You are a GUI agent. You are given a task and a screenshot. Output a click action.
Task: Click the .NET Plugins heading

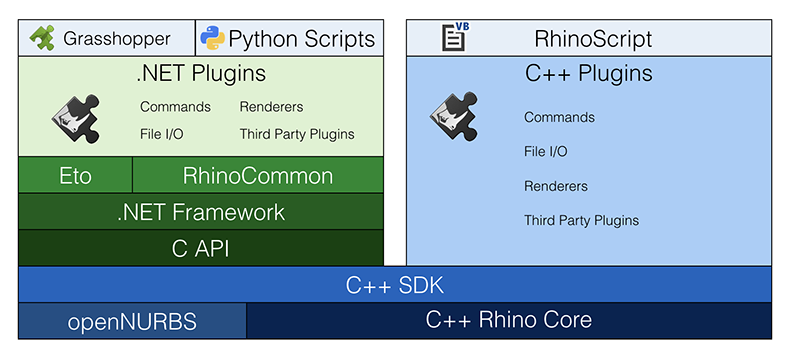(x=201, y=74)
